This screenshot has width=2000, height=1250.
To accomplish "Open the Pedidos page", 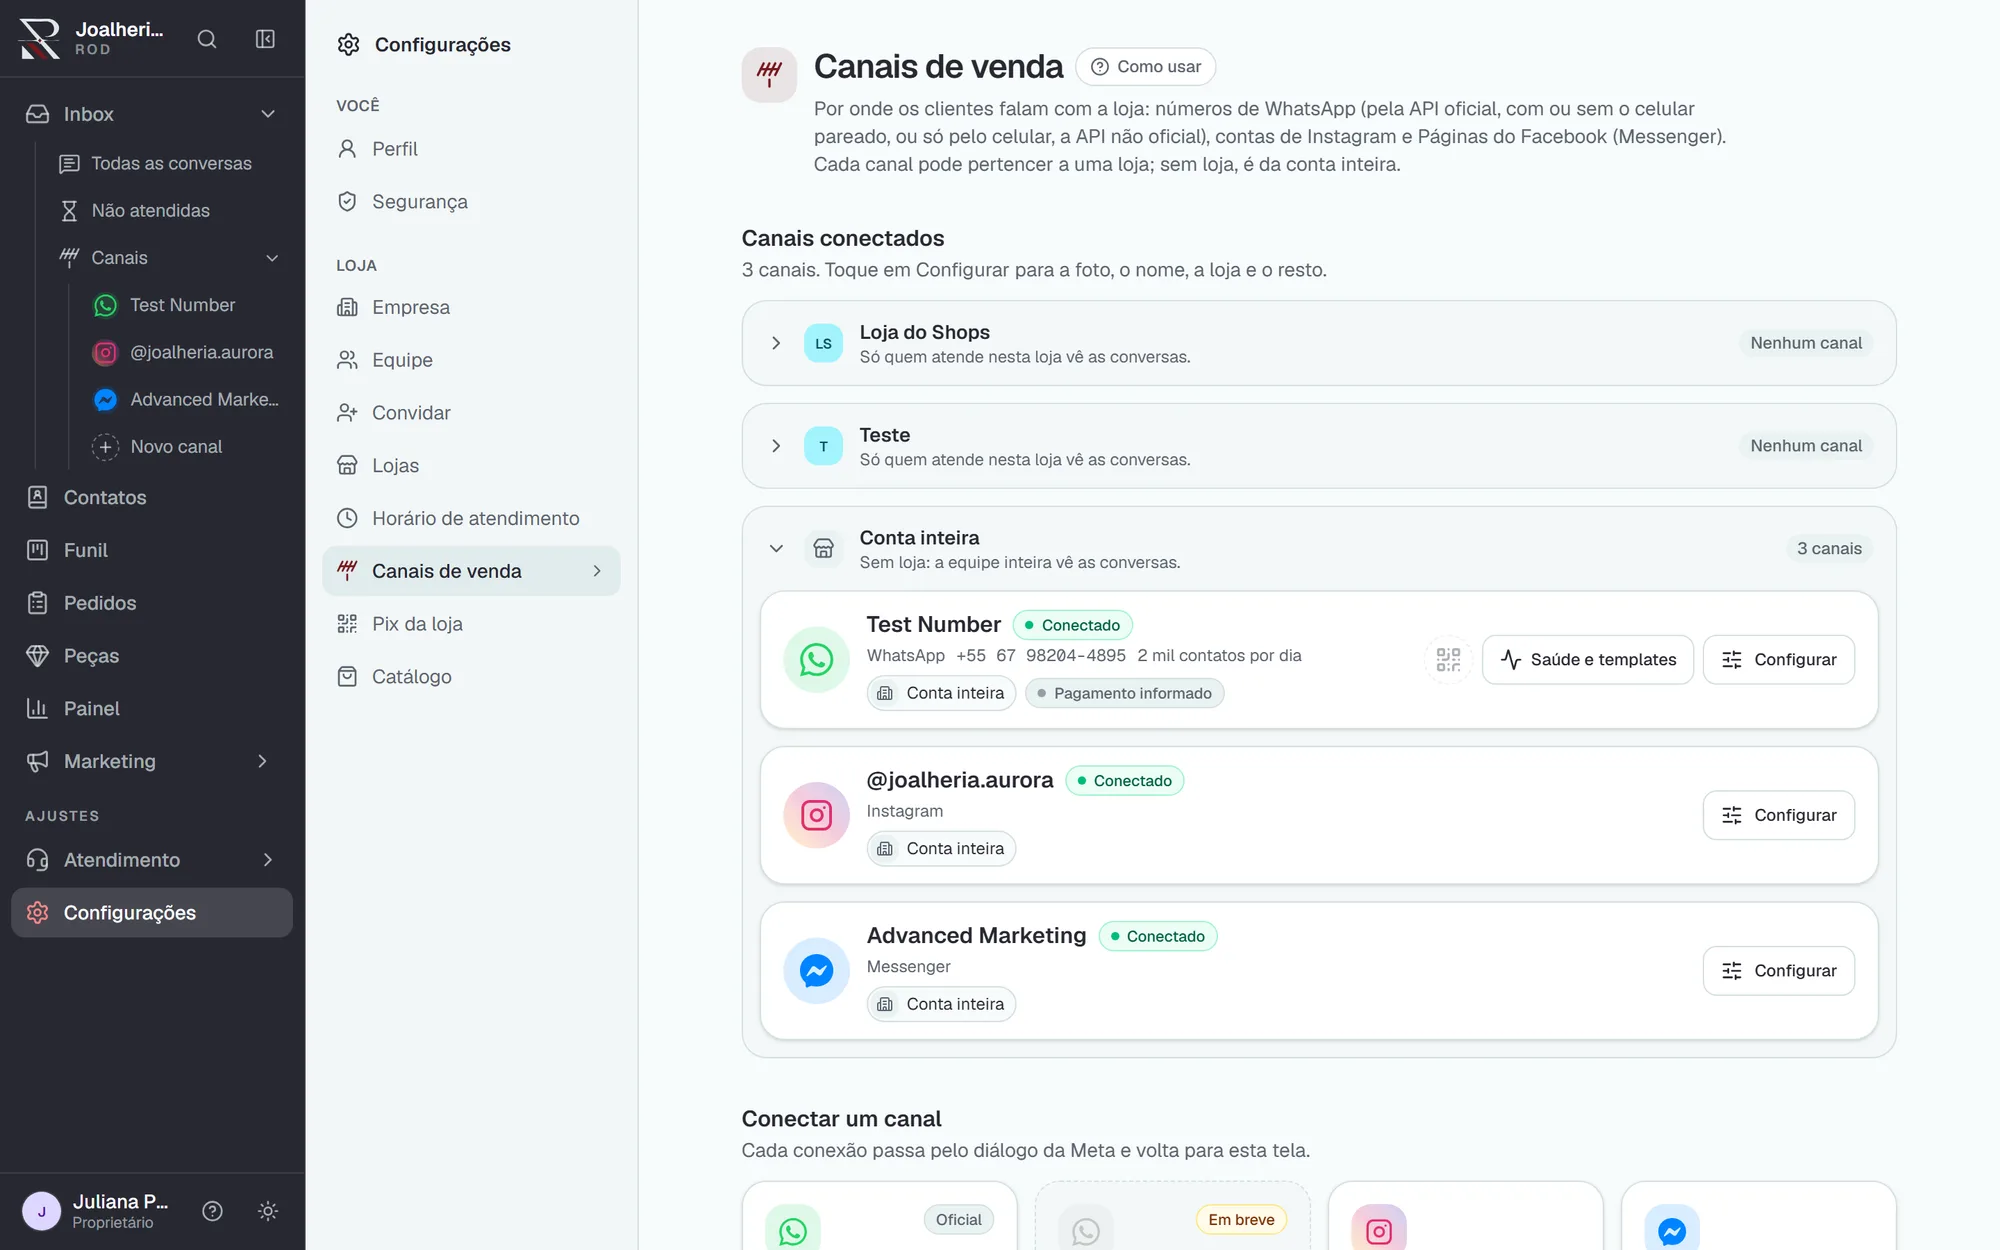I will point(152,603).
